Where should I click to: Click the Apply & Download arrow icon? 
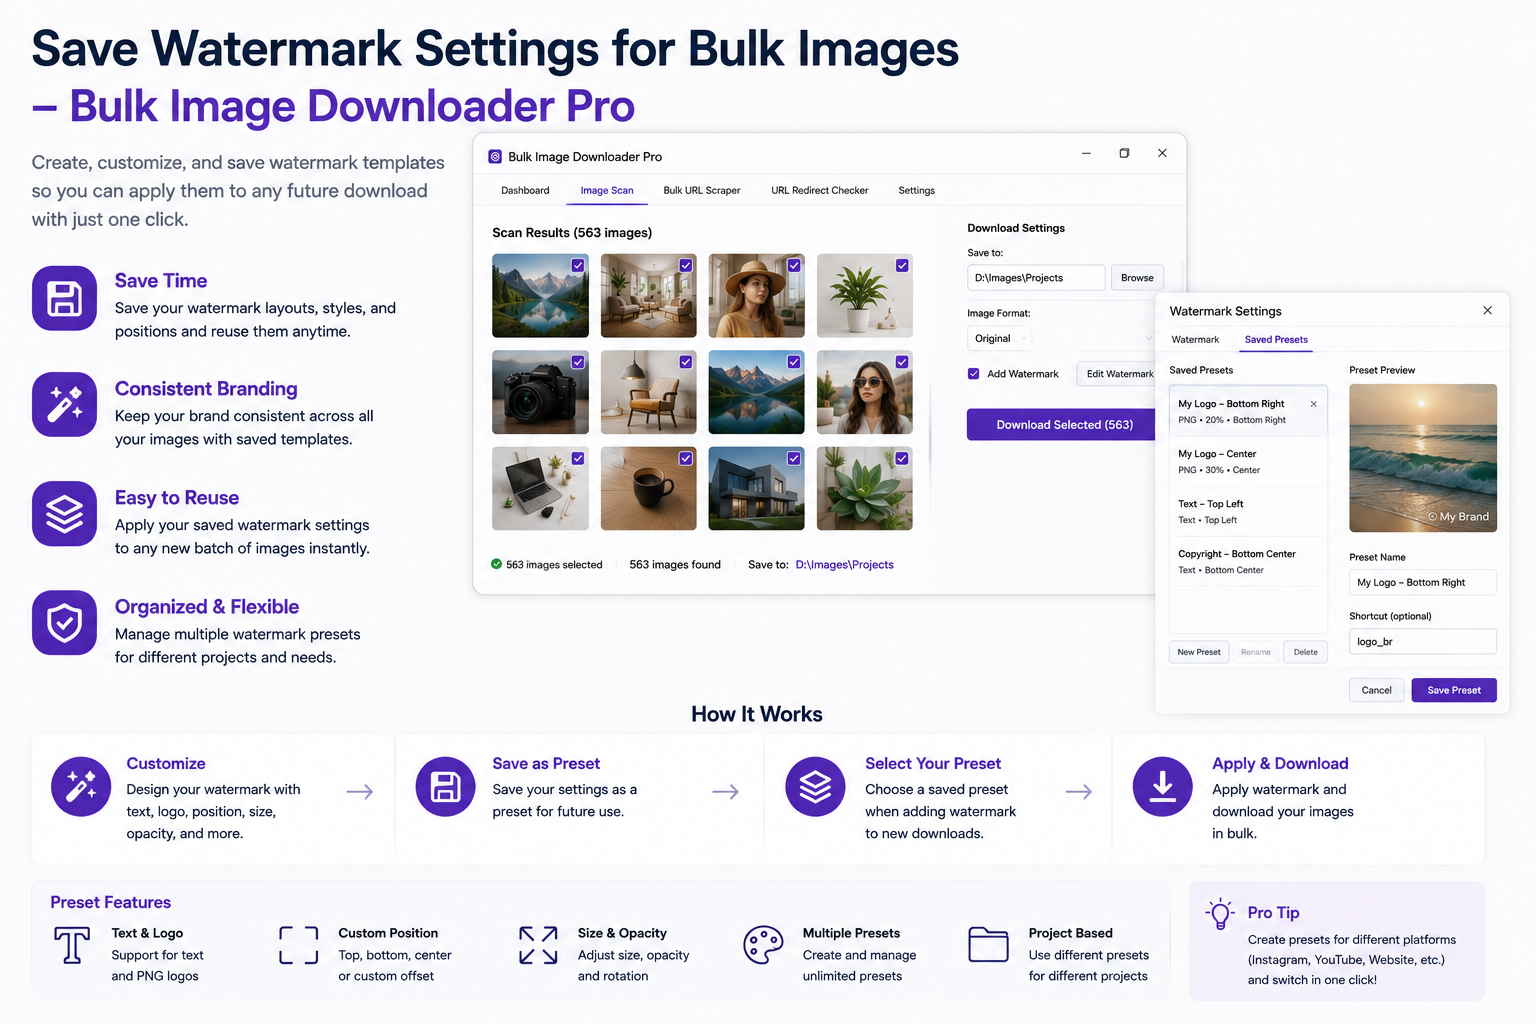click(x=1162, y=787)
